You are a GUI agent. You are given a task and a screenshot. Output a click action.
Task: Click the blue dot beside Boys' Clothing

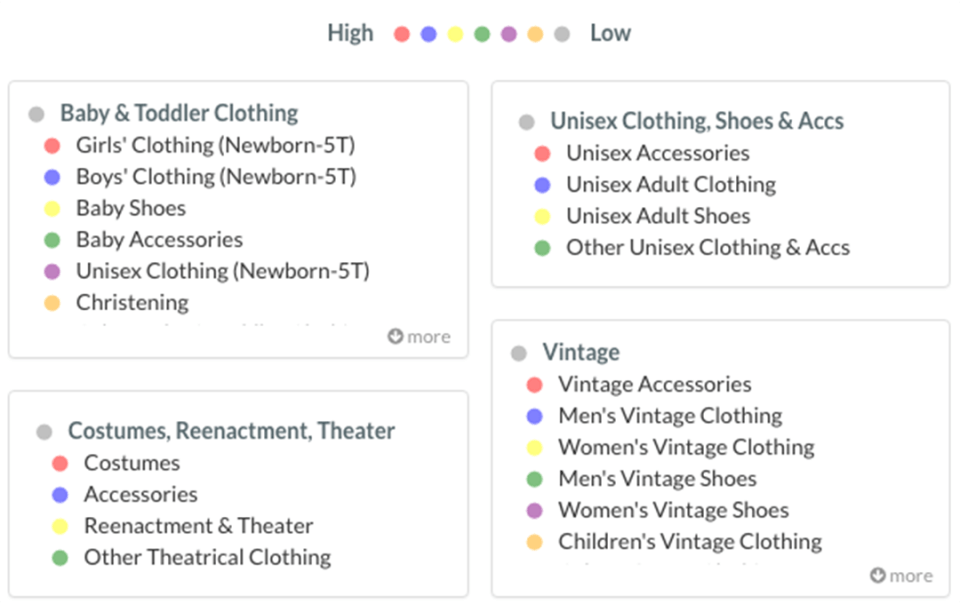52,177
